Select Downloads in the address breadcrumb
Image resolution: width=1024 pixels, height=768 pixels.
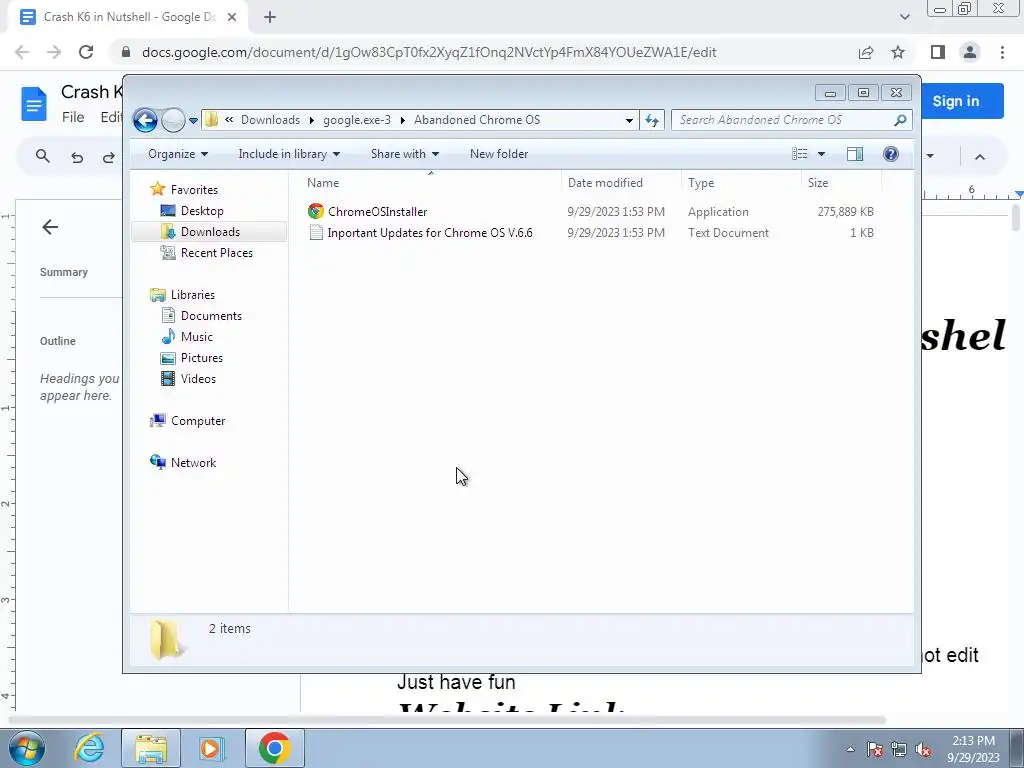coord(270,120)
